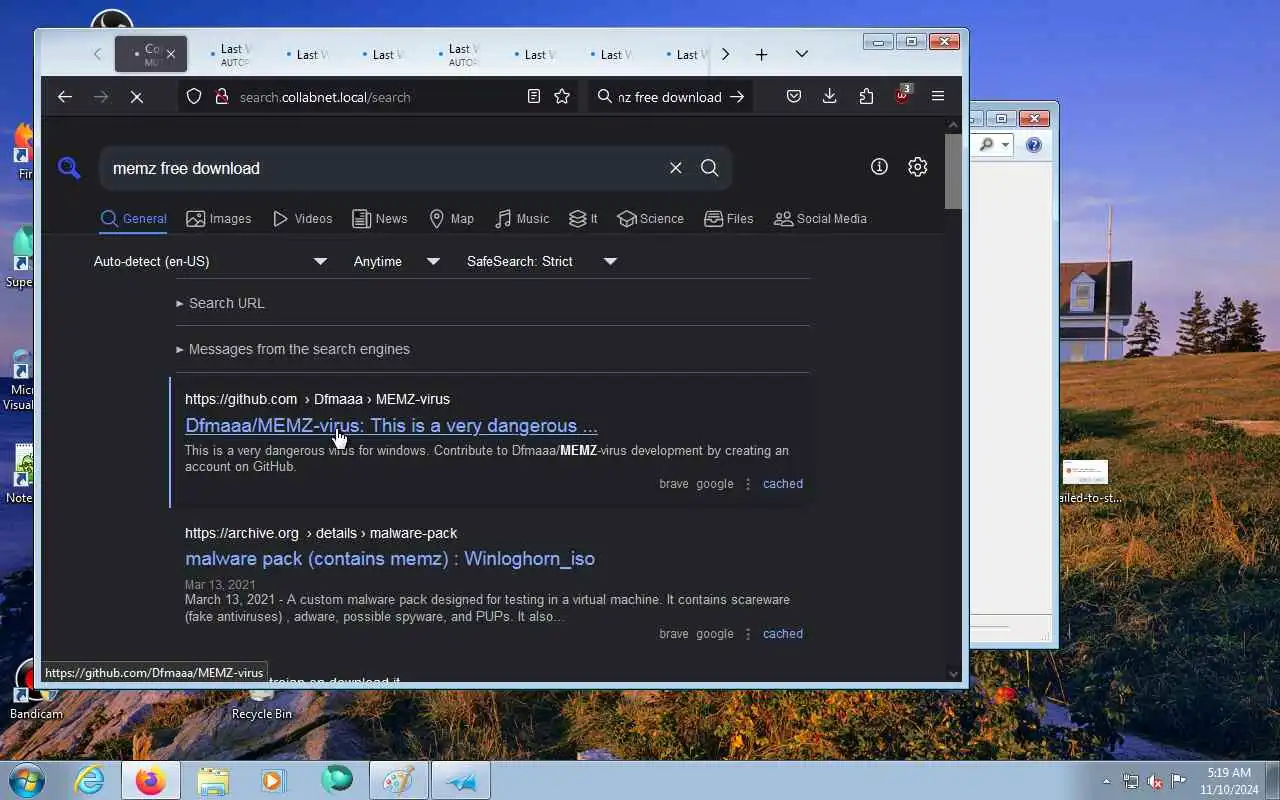This screenshot has height=800, width=1280.
Task: Submit the toolbar search with the arrow
Action: [737, 97]
